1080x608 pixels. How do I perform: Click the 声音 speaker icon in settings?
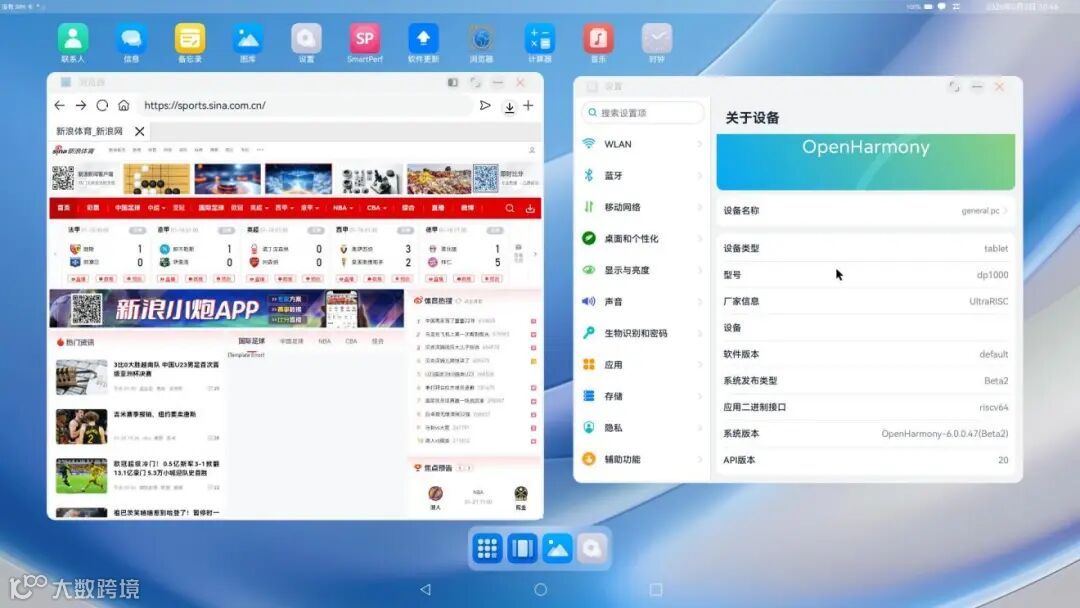(589, 301)
